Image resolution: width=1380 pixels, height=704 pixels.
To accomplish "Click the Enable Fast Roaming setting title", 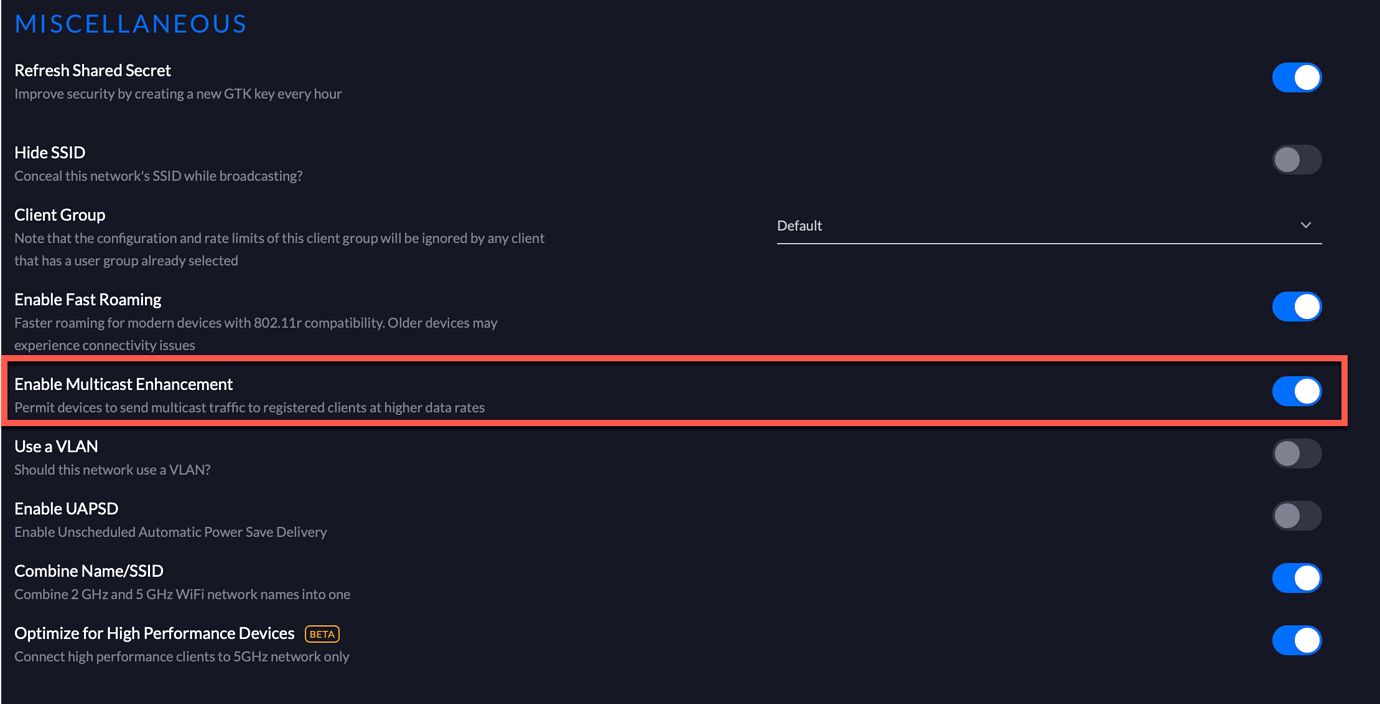I will (87, 299).
